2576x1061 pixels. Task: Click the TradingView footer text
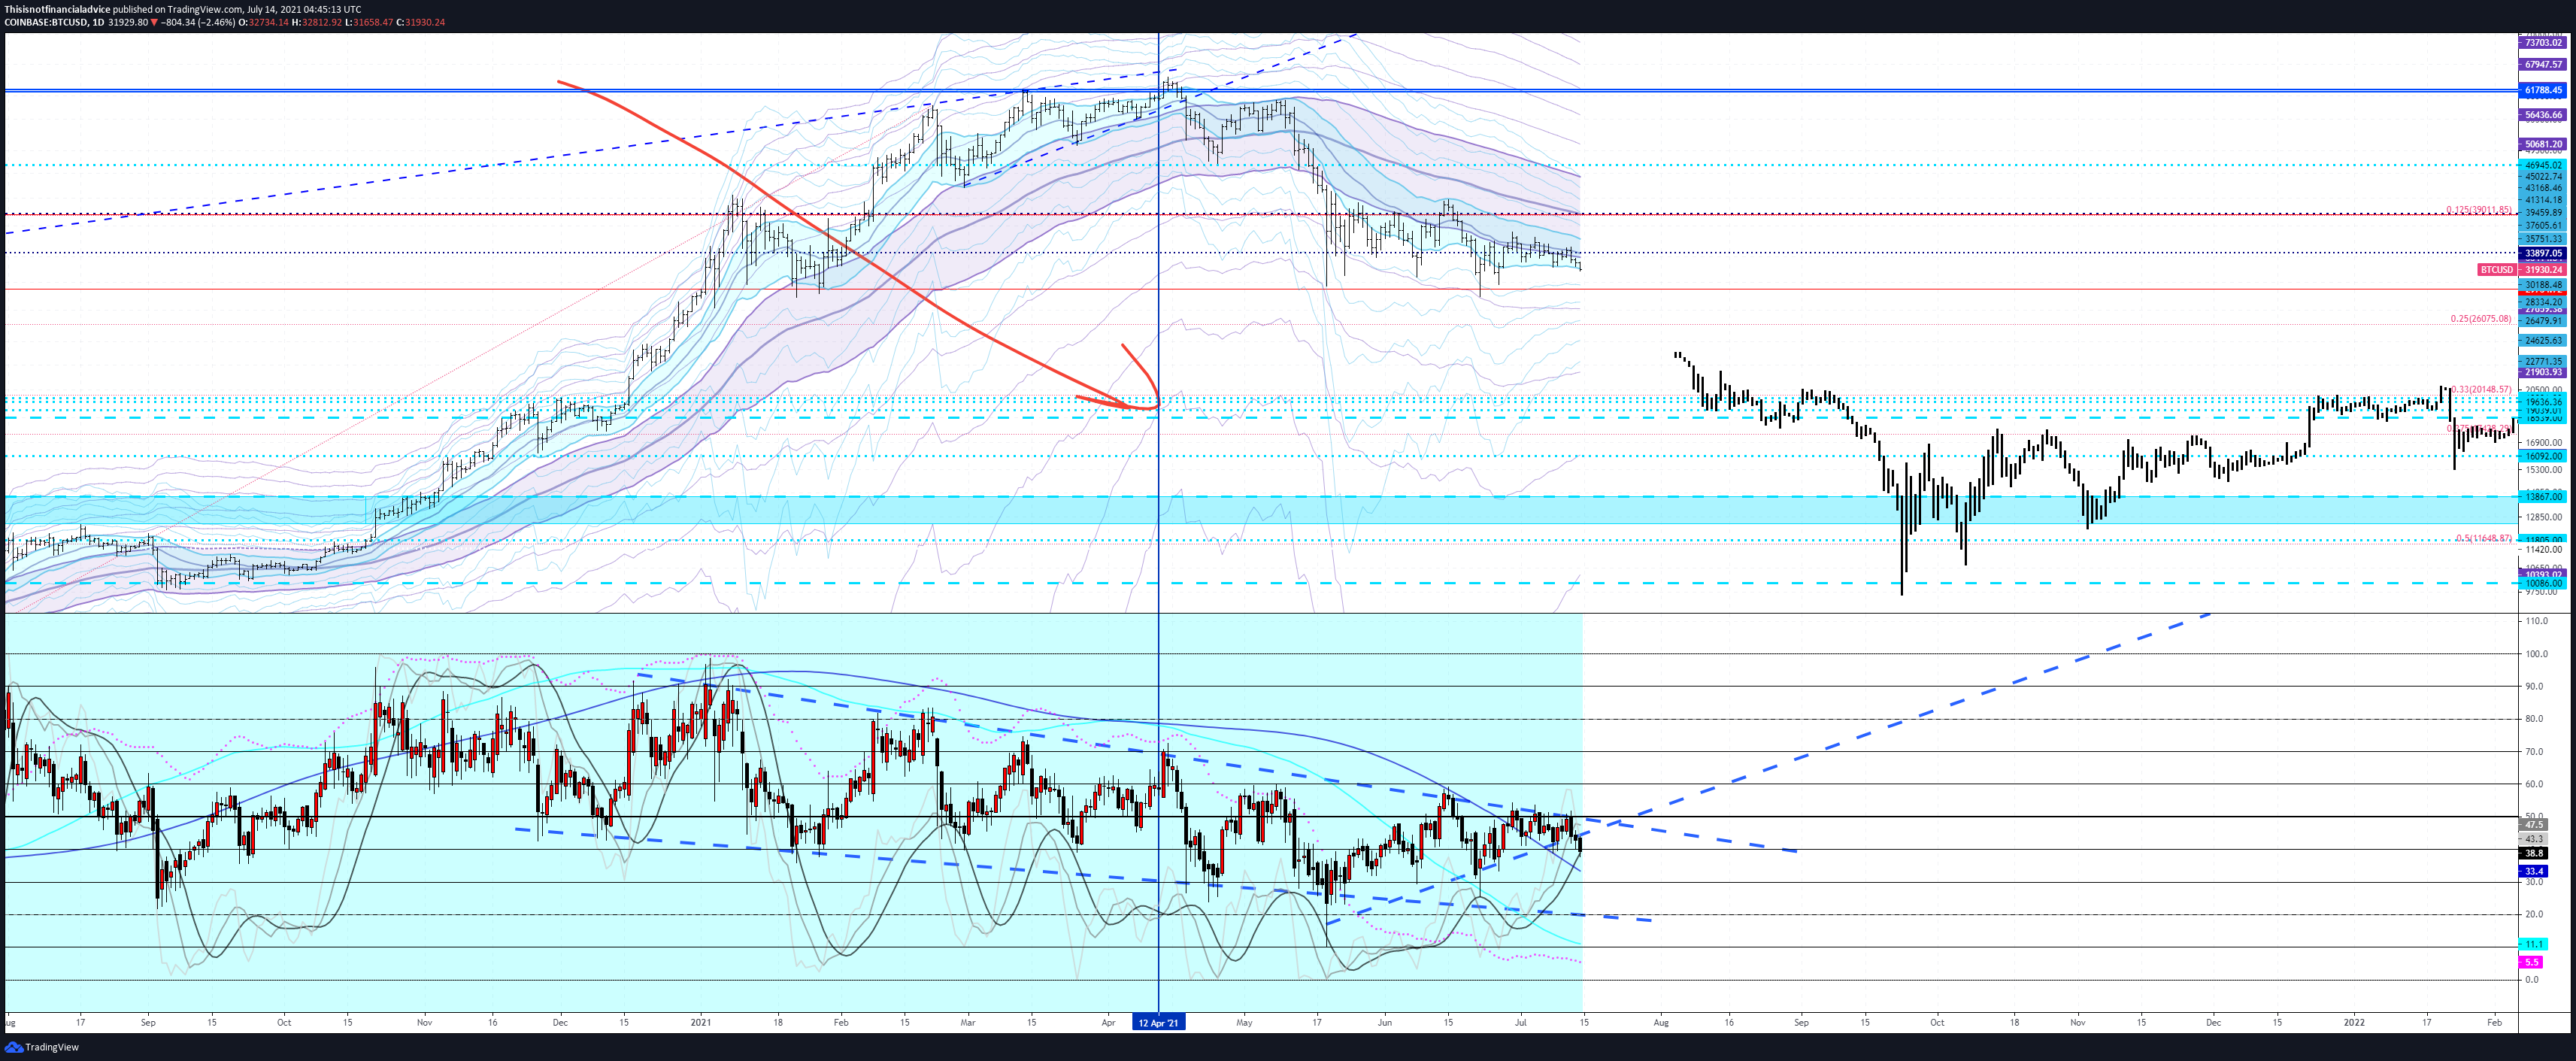tap(52, 1047)
